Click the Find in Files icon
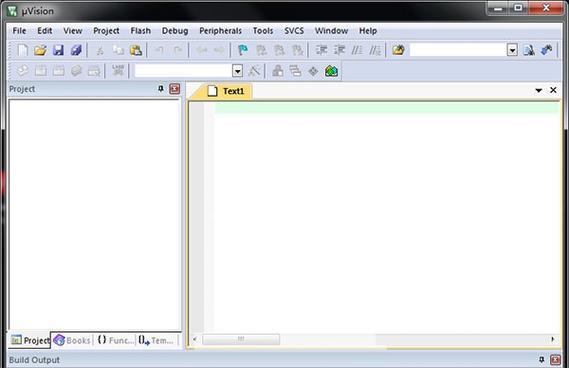 (x=398, y=50)
